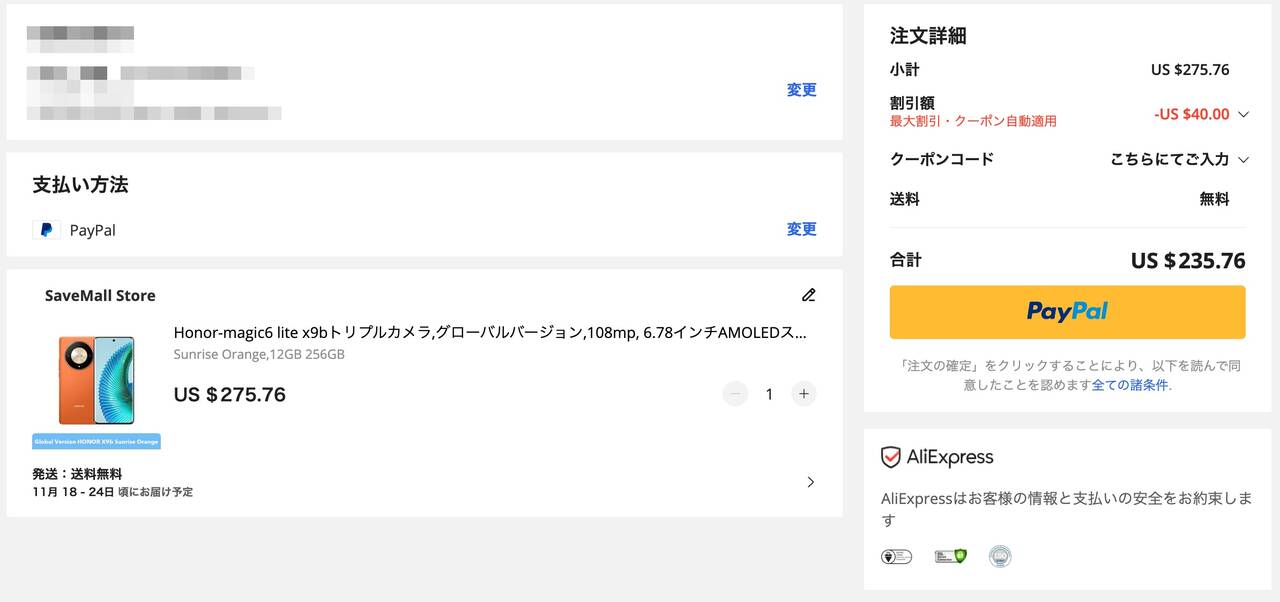Click 変更 next to PayPal payment method

coord(801,229)
